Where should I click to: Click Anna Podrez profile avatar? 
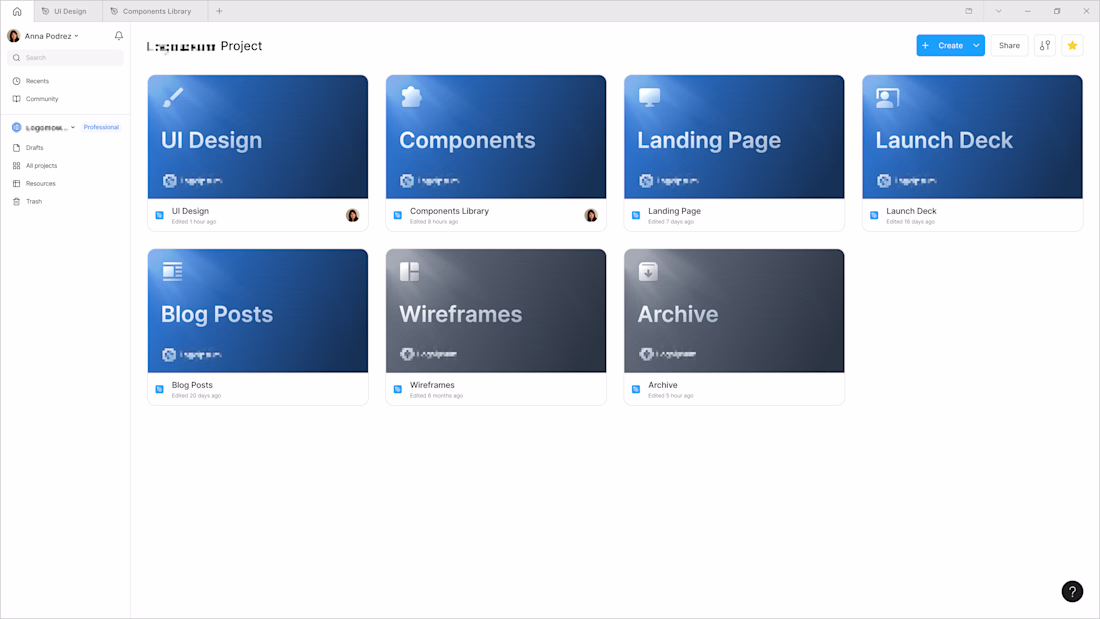coord(13,36)
